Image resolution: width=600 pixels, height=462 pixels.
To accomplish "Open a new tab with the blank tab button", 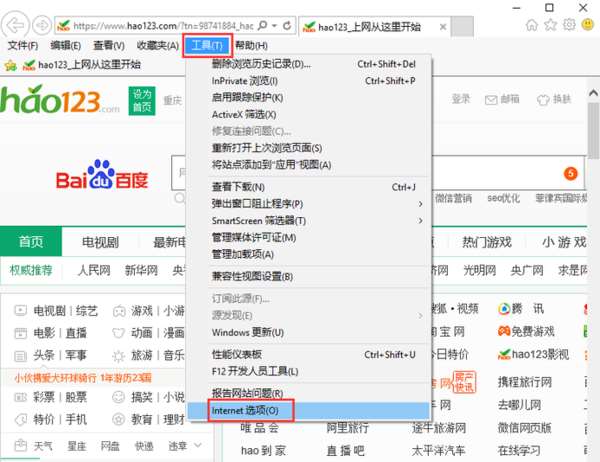I will tap(462, 26).
